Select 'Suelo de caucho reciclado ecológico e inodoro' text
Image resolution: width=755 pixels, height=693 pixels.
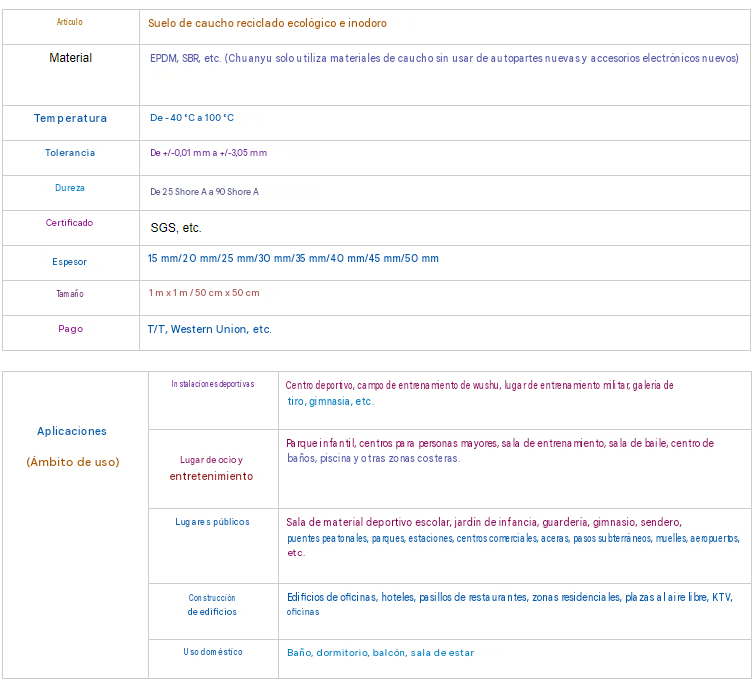pos(267,23)
